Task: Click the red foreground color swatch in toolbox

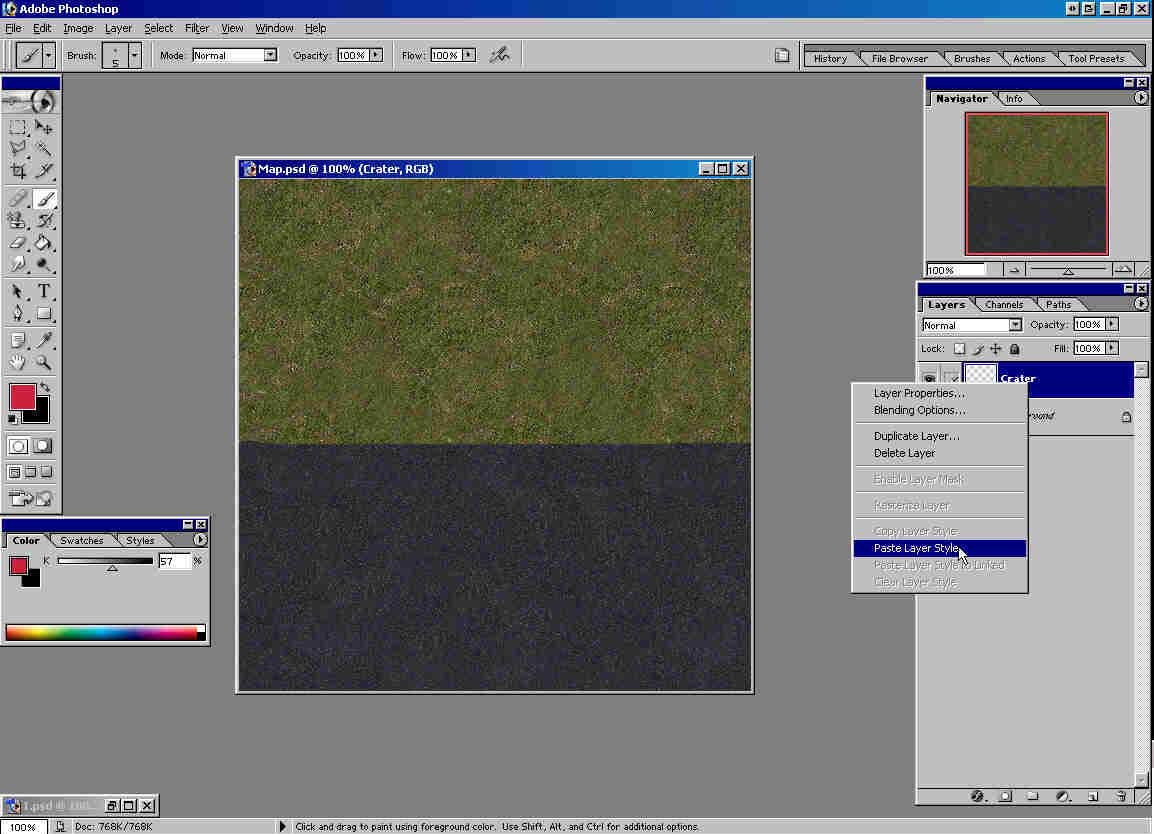Action: pyautogui.click(x=22, y=396)
